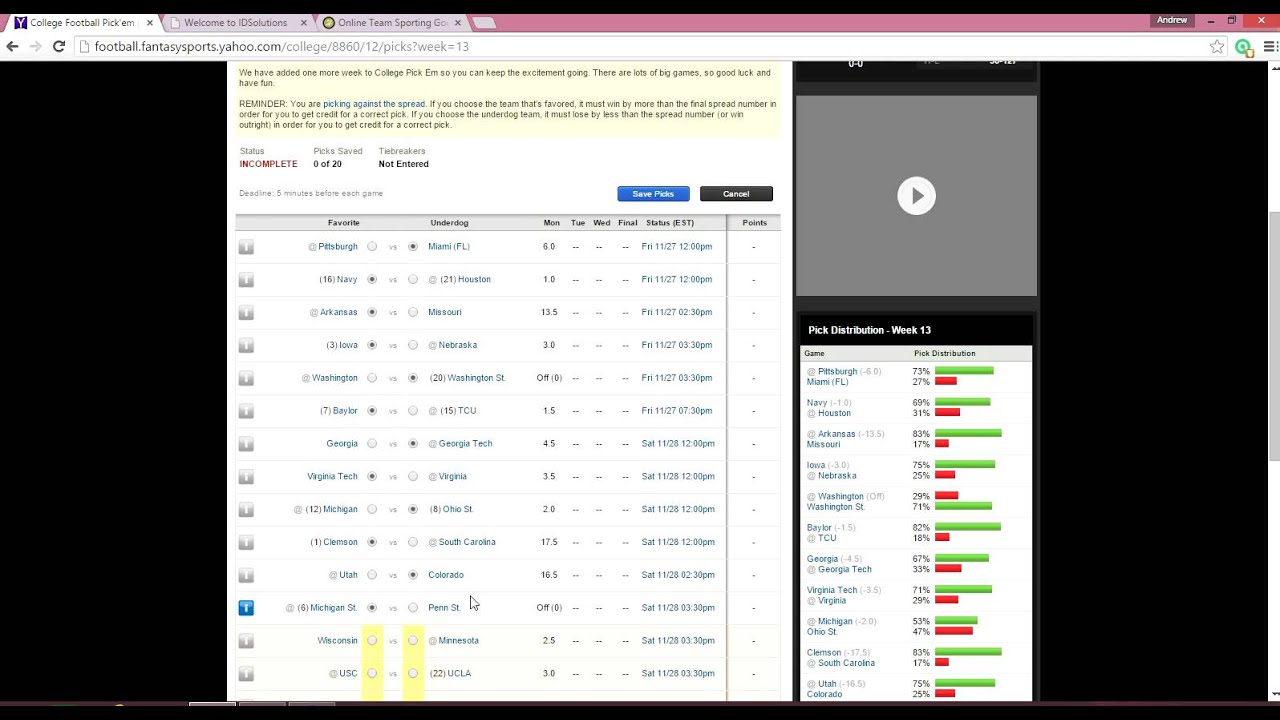Choose Washington favorite radio button

click(372, 378)
